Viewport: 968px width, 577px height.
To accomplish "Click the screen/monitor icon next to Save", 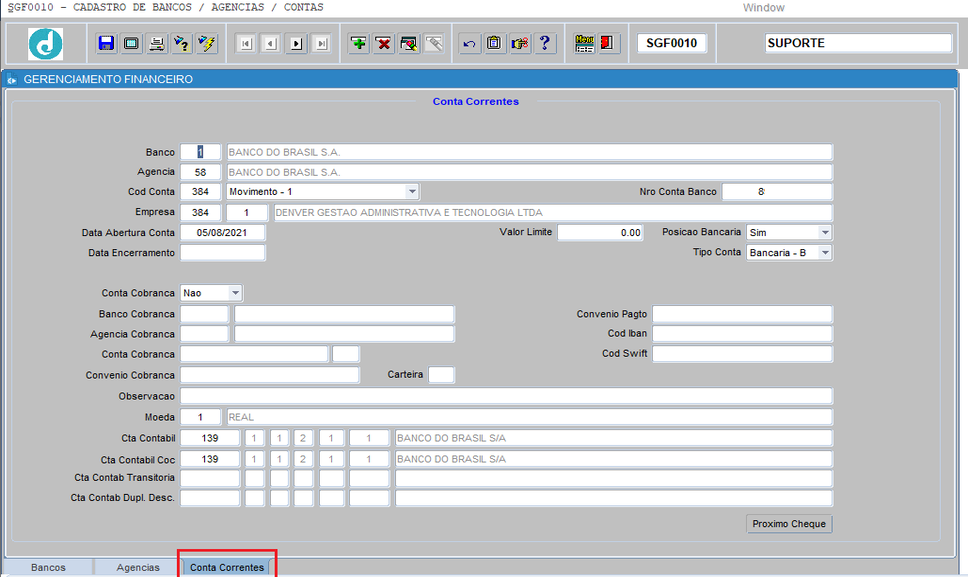I will tap(131, 43).
